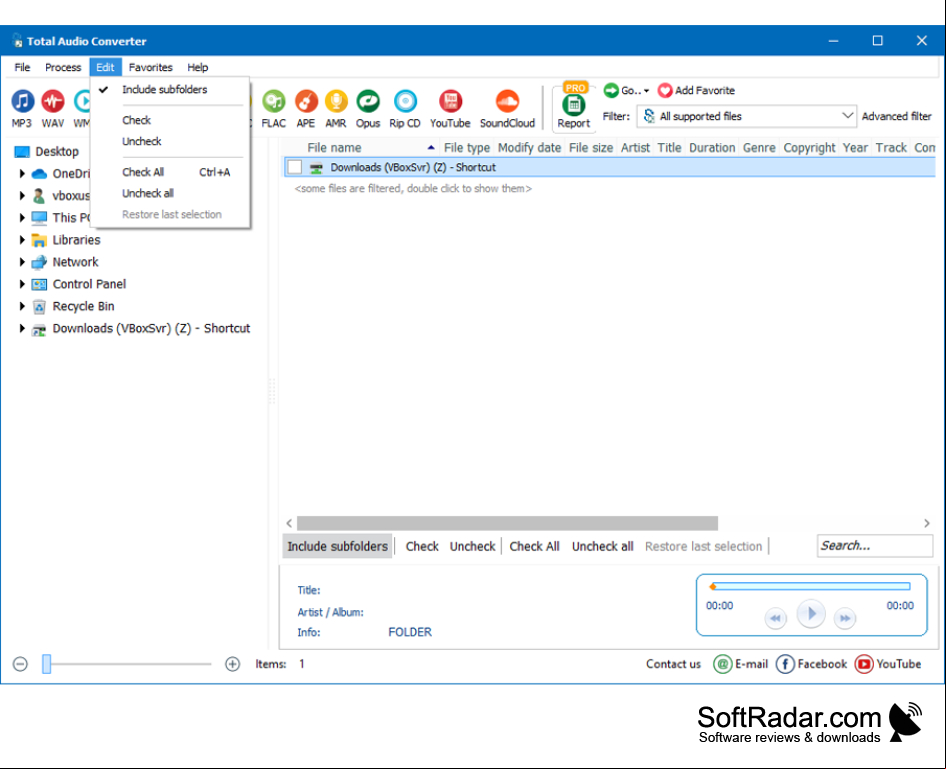The width and height of the screenshot is (946, 769).
Task: Click the E-mail contact icon
Action: tap(722, 664)
